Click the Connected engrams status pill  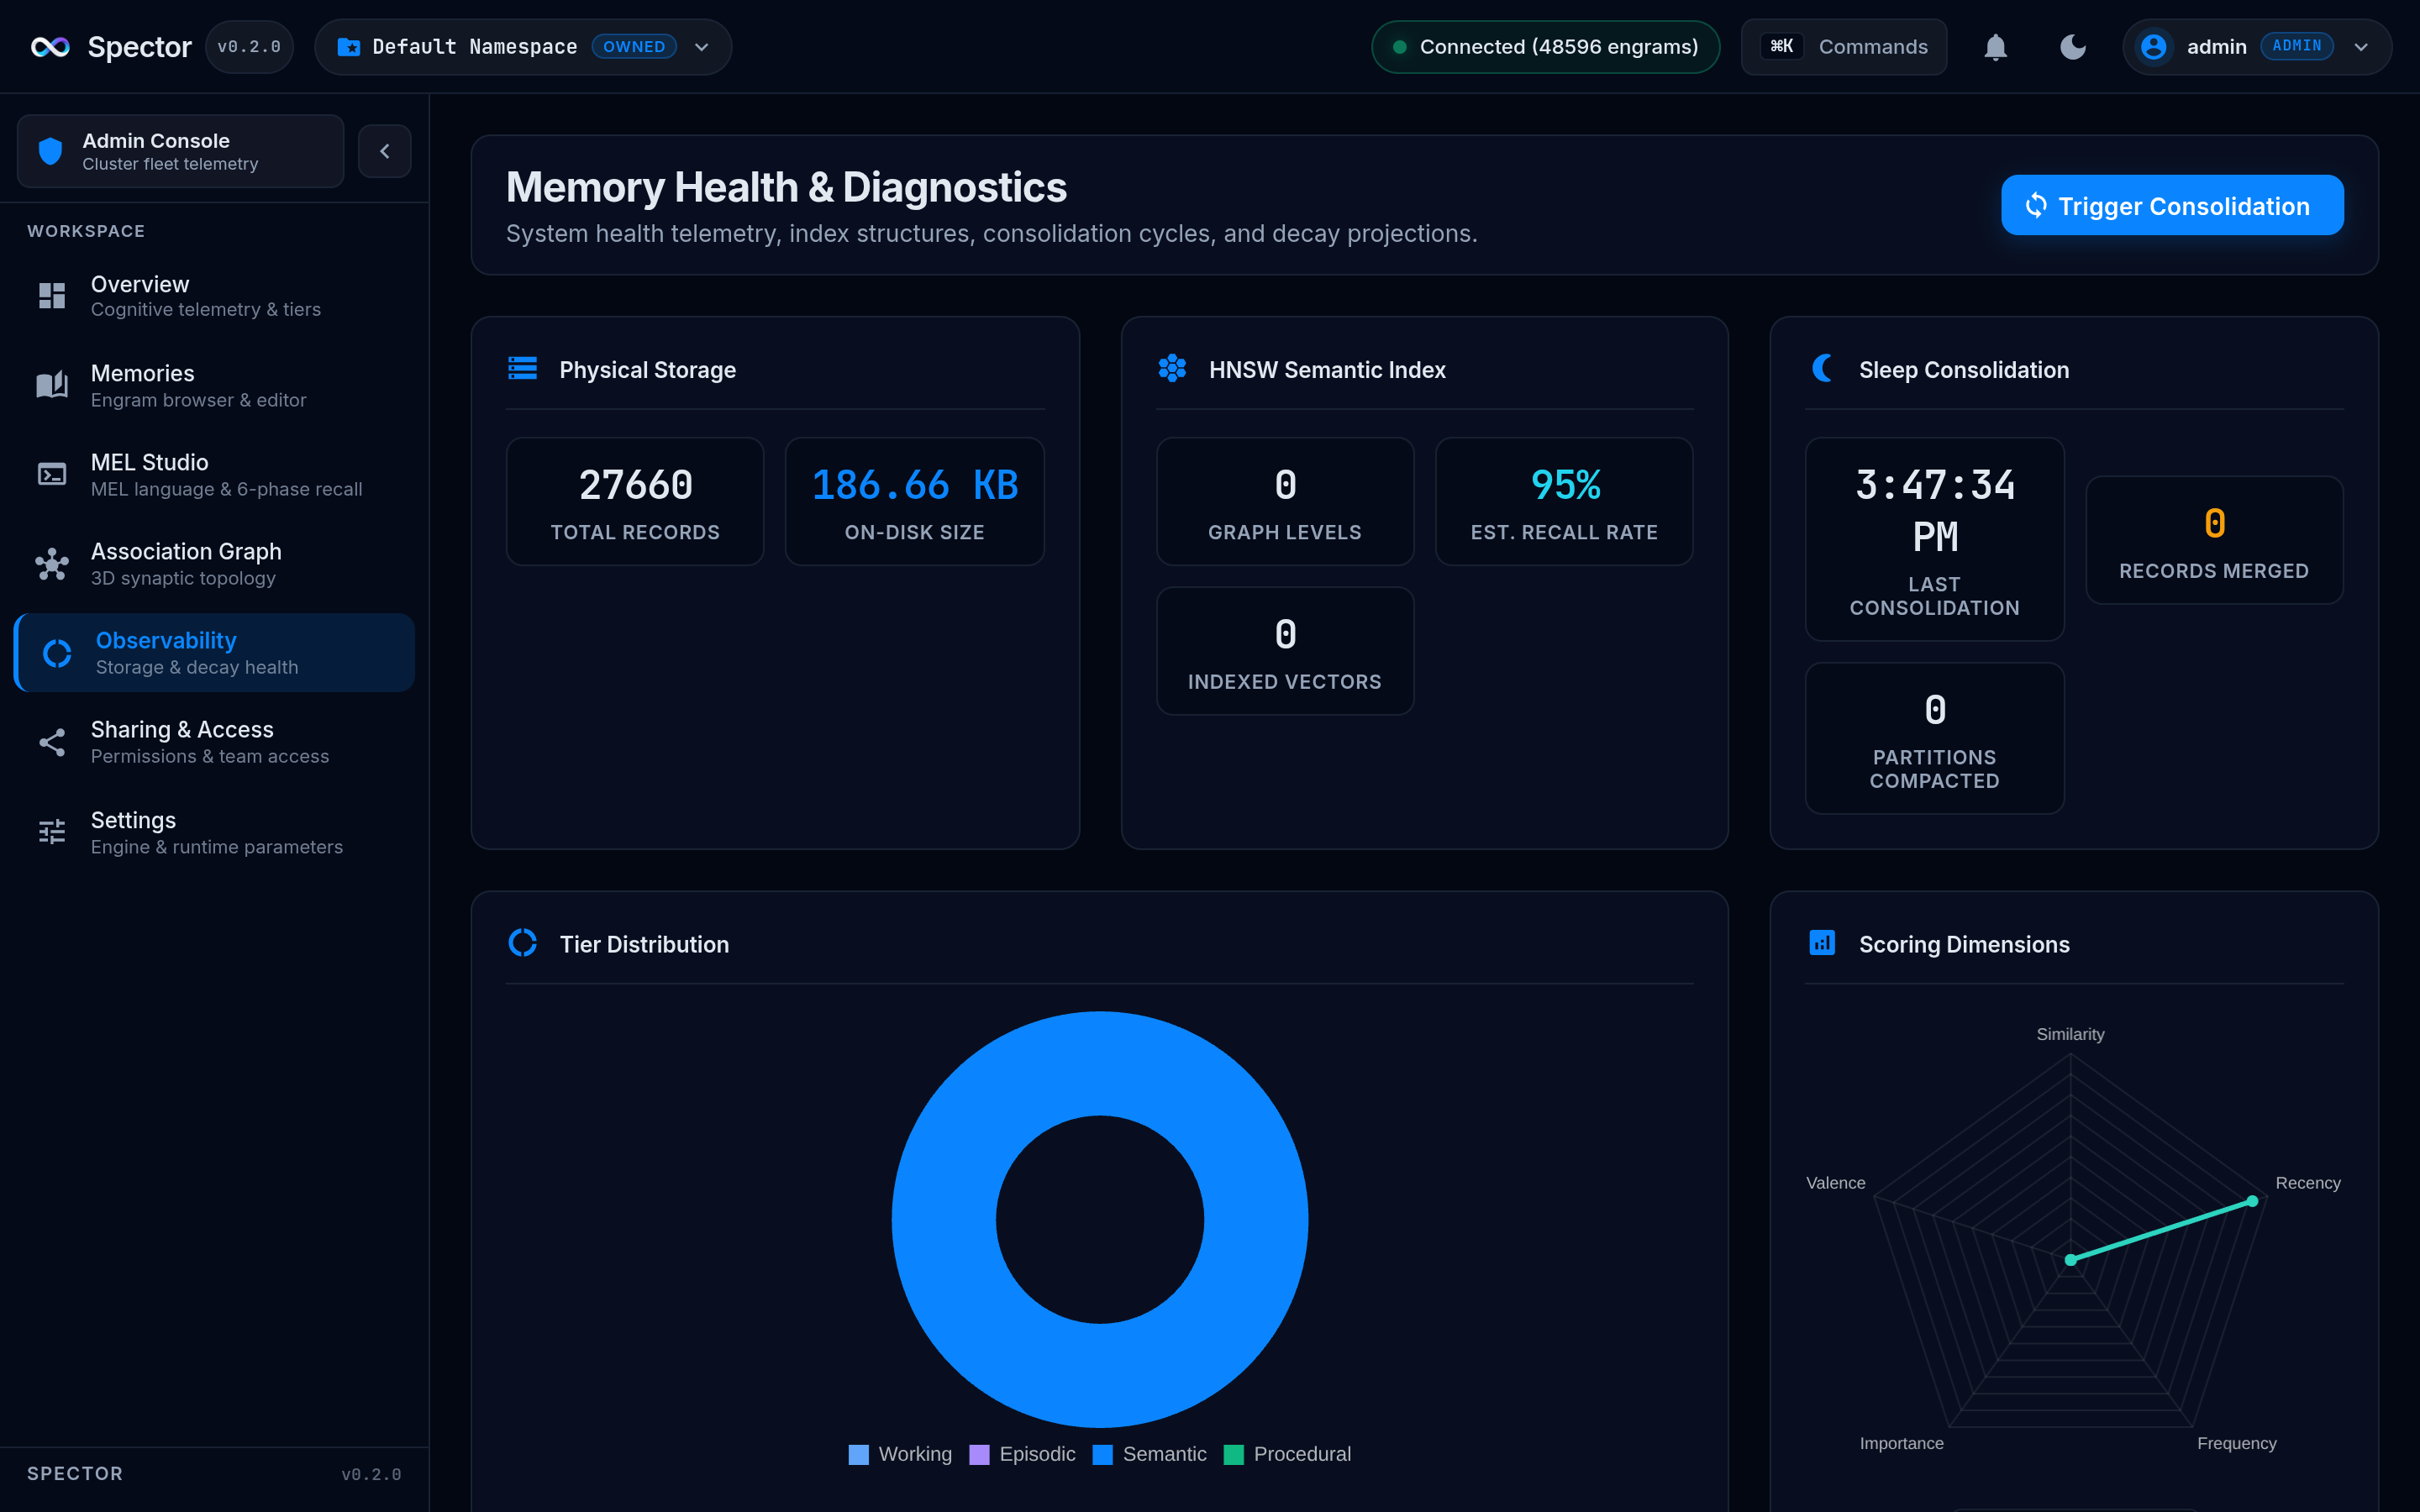pyautogui.click(x=1545, y=47)
